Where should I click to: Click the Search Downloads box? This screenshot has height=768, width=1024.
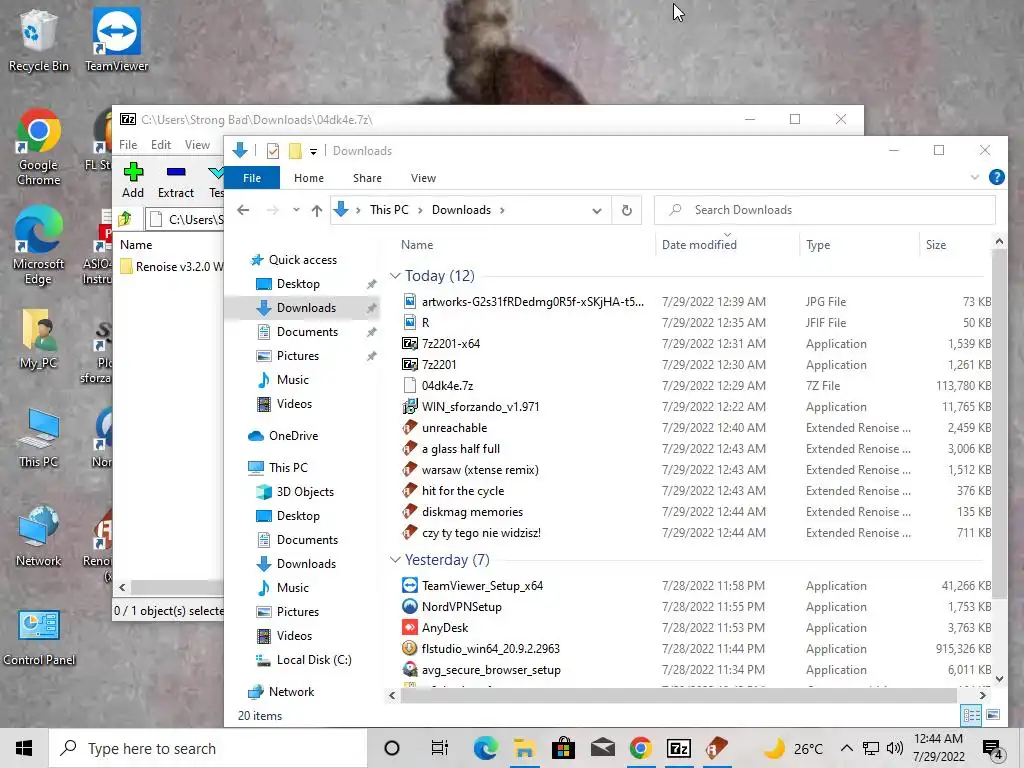click(x=825, y=210)
